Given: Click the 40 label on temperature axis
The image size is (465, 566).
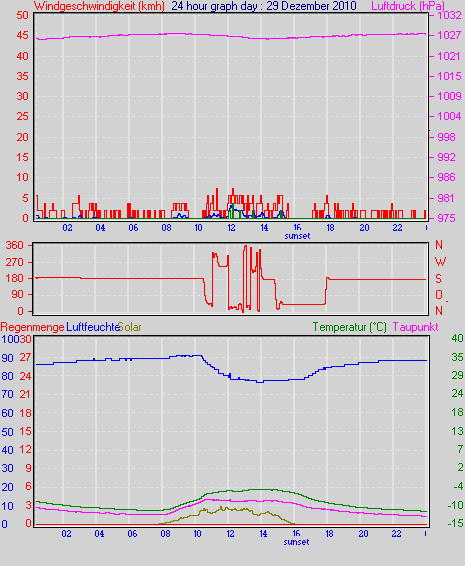Looking at the screenshot, I should coord(457,338).
